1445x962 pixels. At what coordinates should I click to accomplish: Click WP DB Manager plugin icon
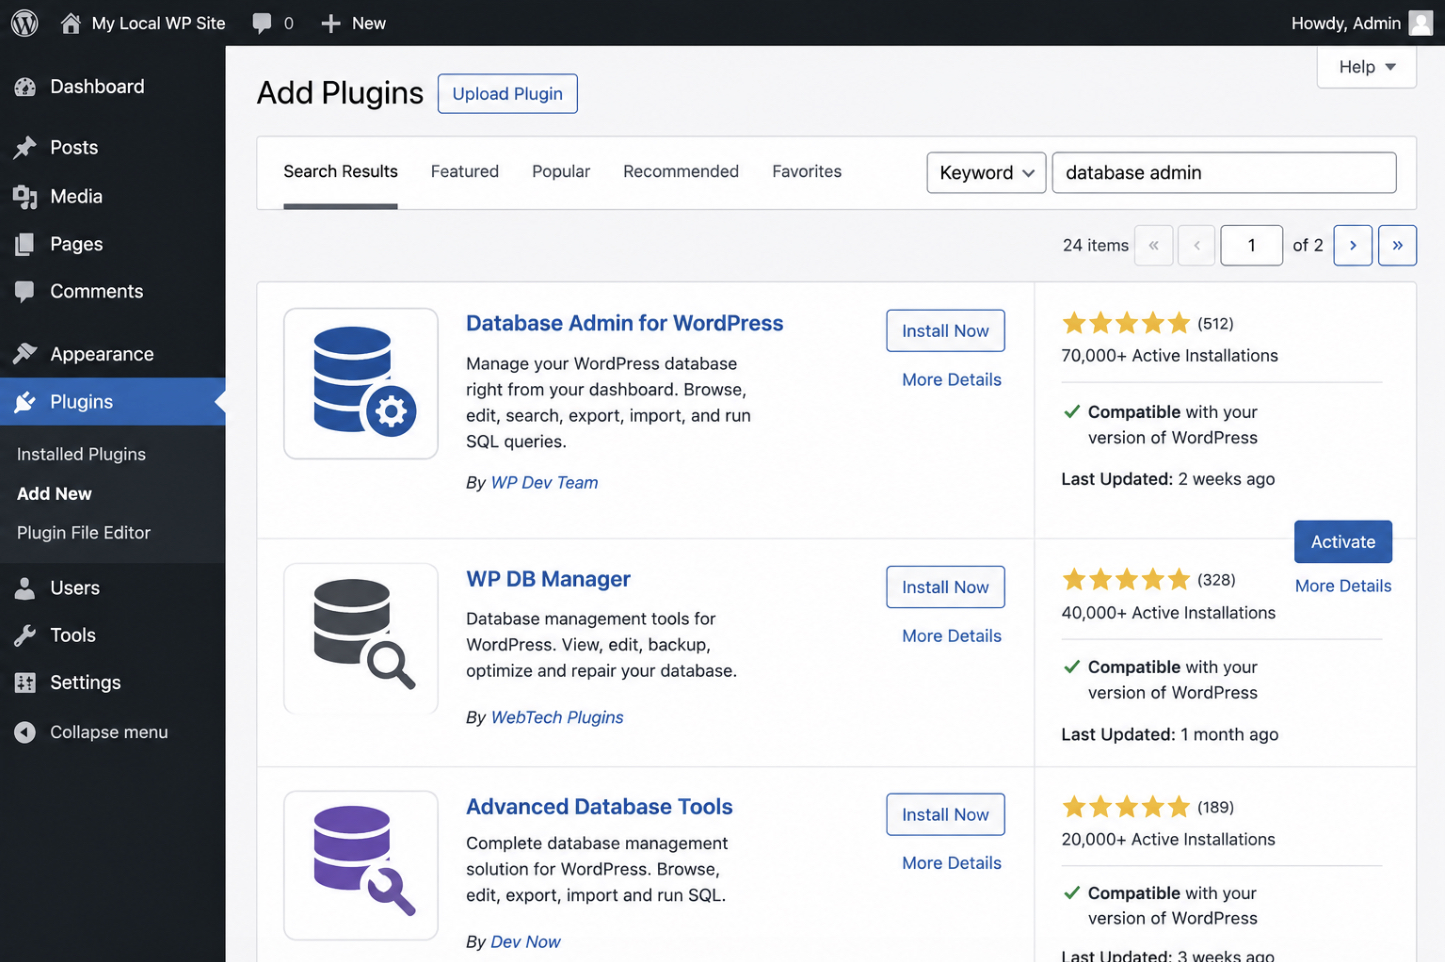click(x=361, y=638)
